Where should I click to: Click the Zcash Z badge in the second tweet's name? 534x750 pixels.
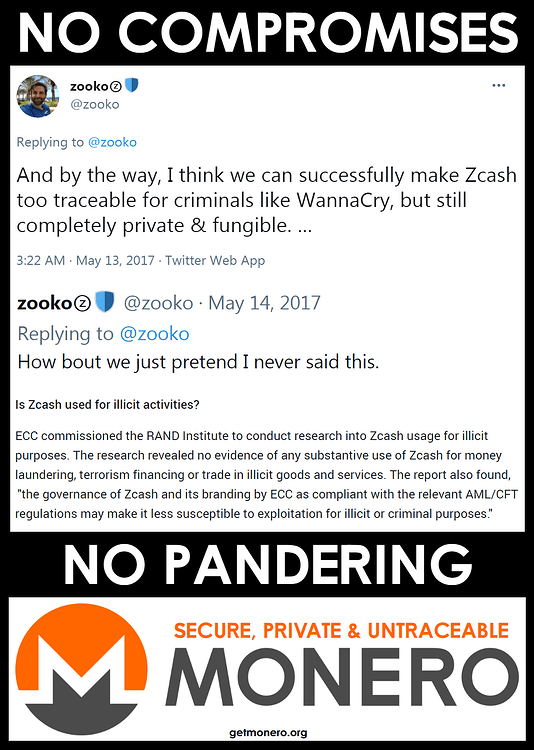(83, 303)
